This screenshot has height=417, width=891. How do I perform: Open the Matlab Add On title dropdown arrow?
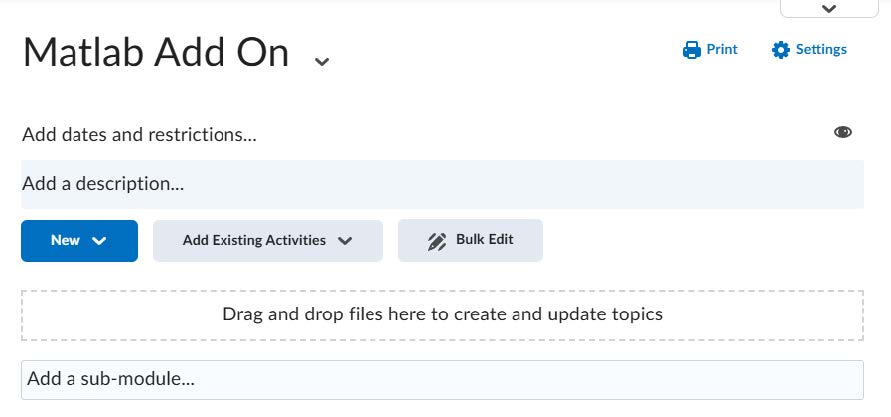click(x=321, y=61)
